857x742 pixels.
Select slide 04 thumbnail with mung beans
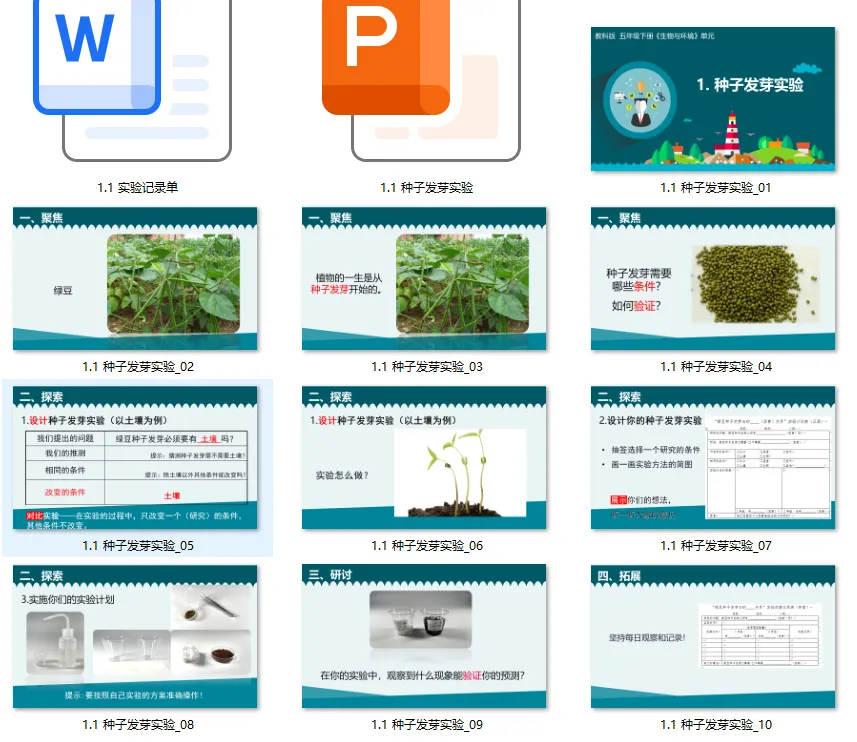coord(713,279)
